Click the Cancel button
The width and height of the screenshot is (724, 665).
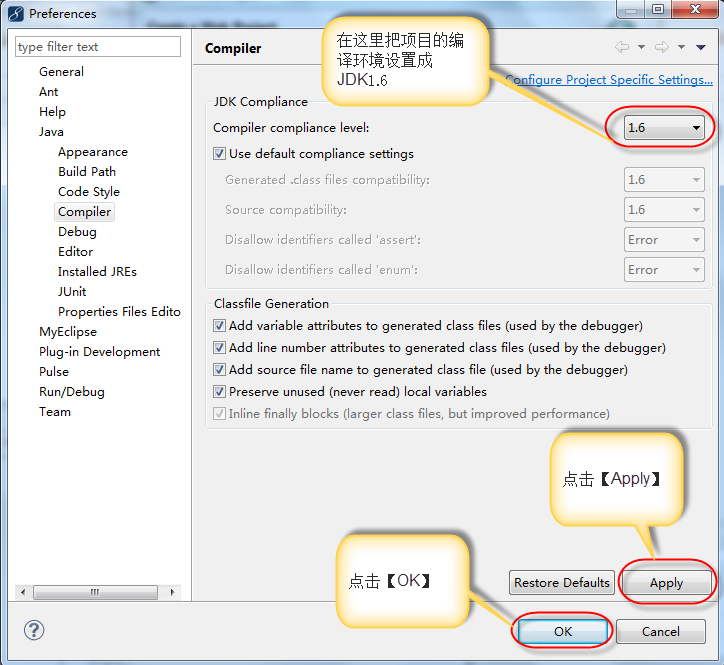point(660,631)
